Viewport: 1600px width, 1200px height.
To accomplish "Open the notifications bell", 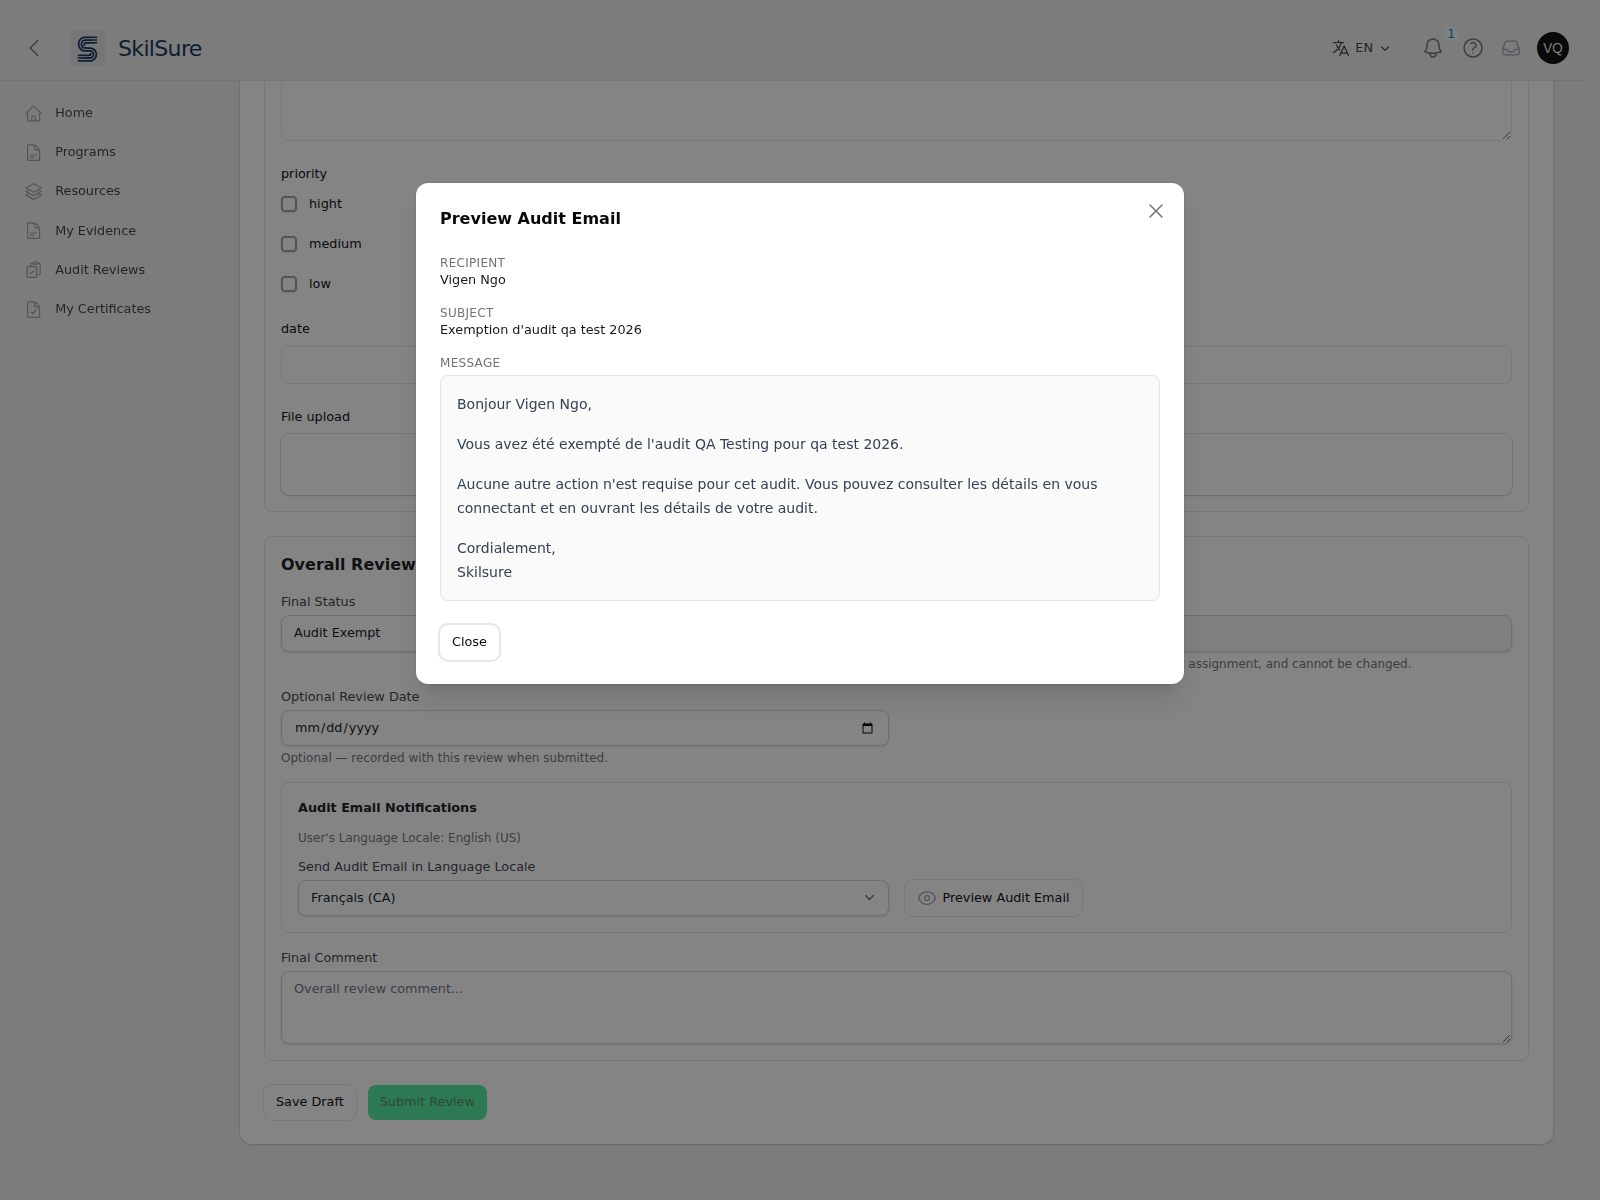I will (x=1433, y=48).
